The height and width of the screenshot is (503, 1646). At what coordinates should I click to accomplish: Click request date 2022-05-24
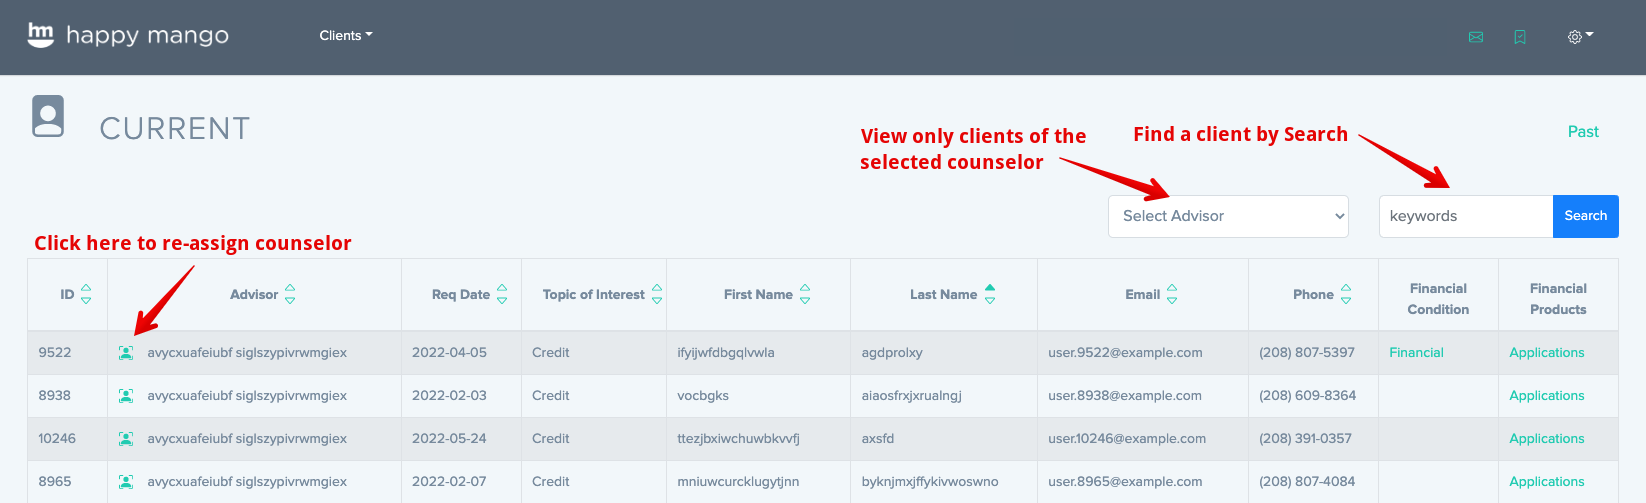[449, 438]
